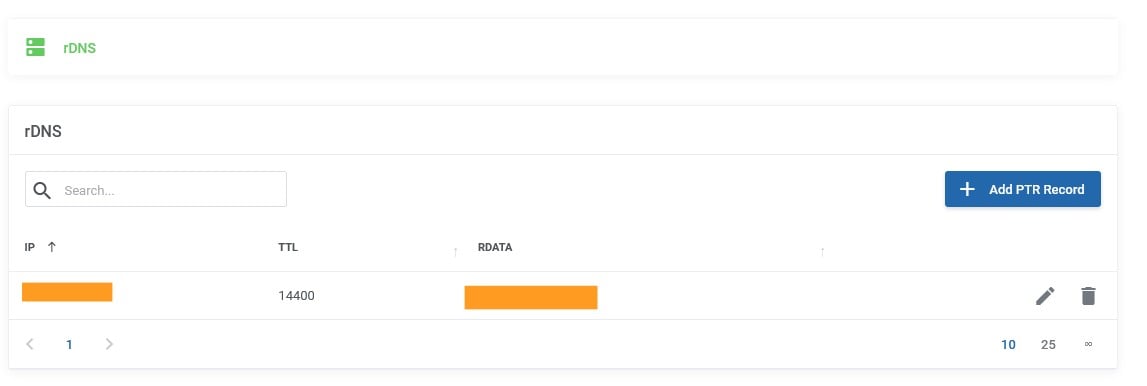The width and height of the screenshot is (1147, 386).
Task: Open the green rDNS breadcrumb link
Action: 79,48
